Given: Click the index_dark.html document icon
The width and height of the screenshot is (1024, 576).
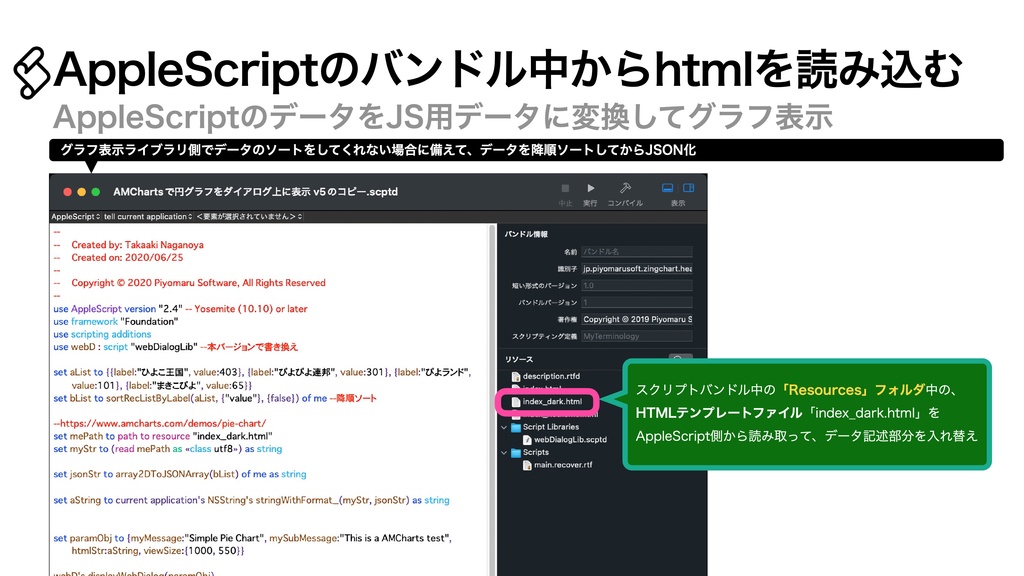Looking at the screenshot, I should click(x=518, y=402).
